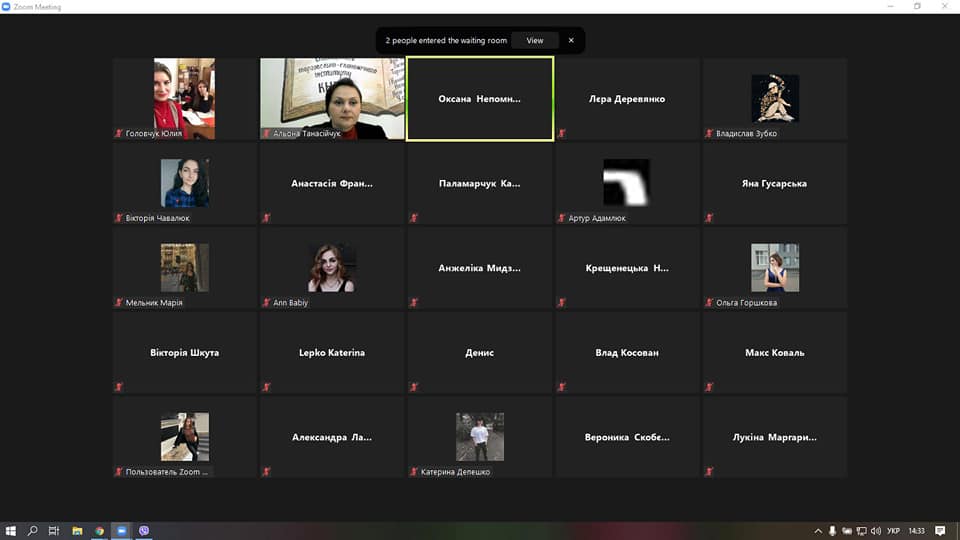This screenshot has width=960, height=540.
Task: Open Viber from the taskbar
Action: pos(145,531)
